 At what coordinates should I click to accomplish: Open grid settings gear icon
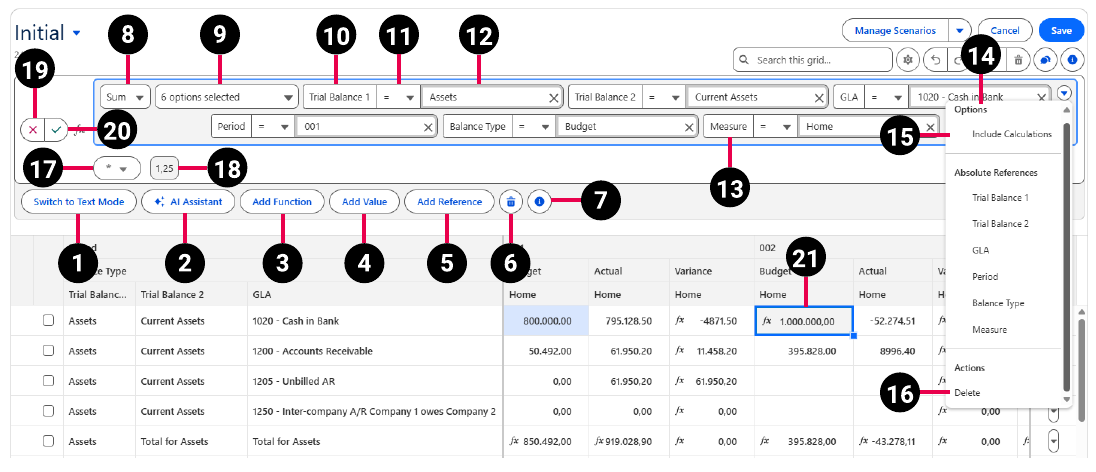point(908,60)
